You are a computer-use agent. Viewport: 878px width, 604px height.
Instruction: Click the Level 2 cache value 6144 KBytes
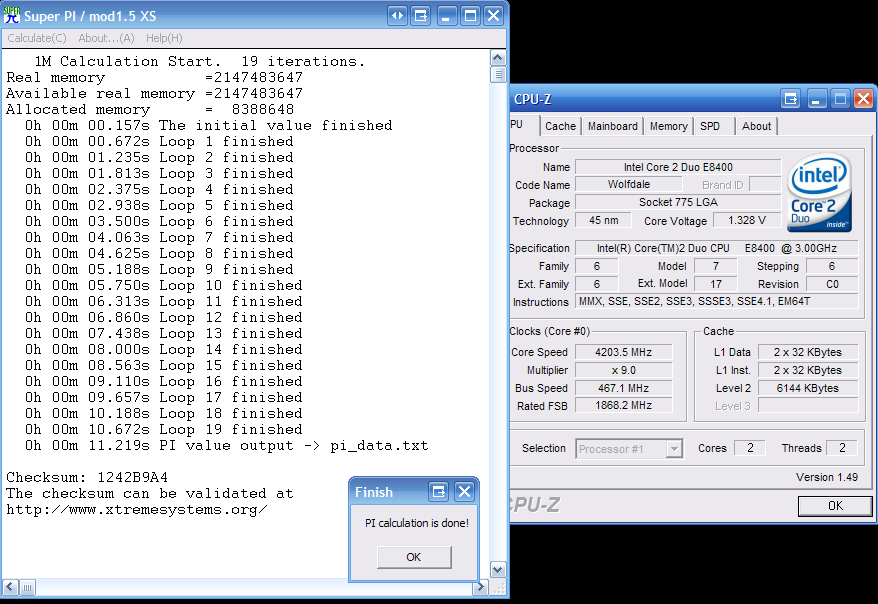pyautogui.click(x=808, y=388)
